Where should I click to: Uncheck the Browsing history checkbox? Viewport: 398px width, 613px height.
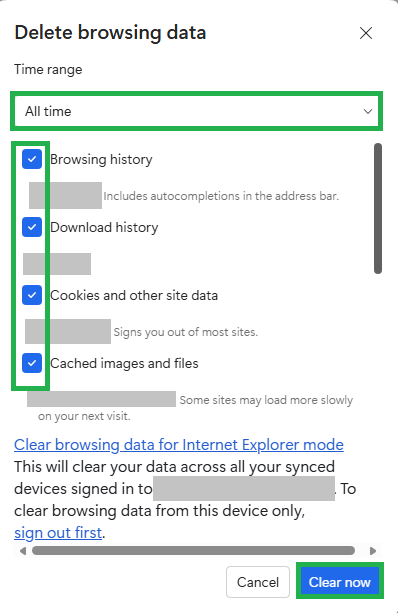32,159
